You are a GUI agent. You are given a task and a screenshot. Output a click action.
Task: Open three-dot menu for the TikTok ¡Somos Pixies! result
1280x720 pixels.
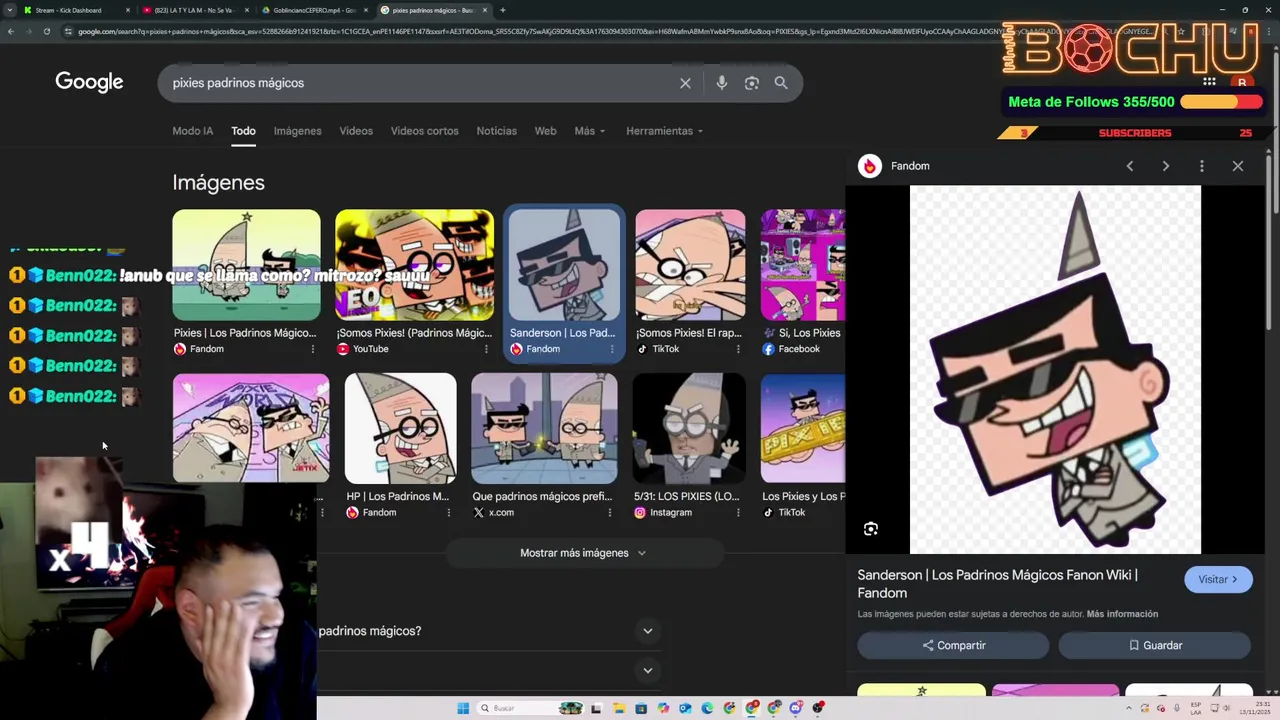tap(739, 349)
